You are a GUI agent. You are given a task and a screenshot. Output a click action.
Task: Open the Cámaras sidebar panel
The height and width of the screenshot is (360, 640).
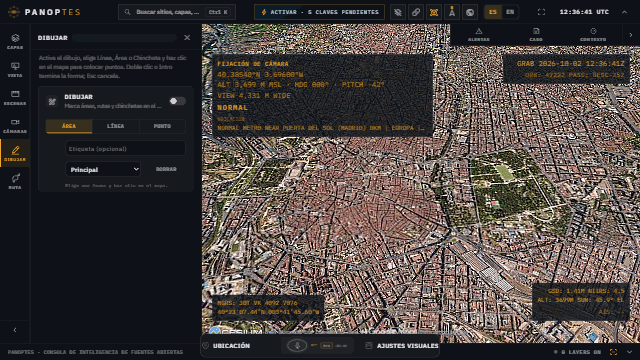15,126
